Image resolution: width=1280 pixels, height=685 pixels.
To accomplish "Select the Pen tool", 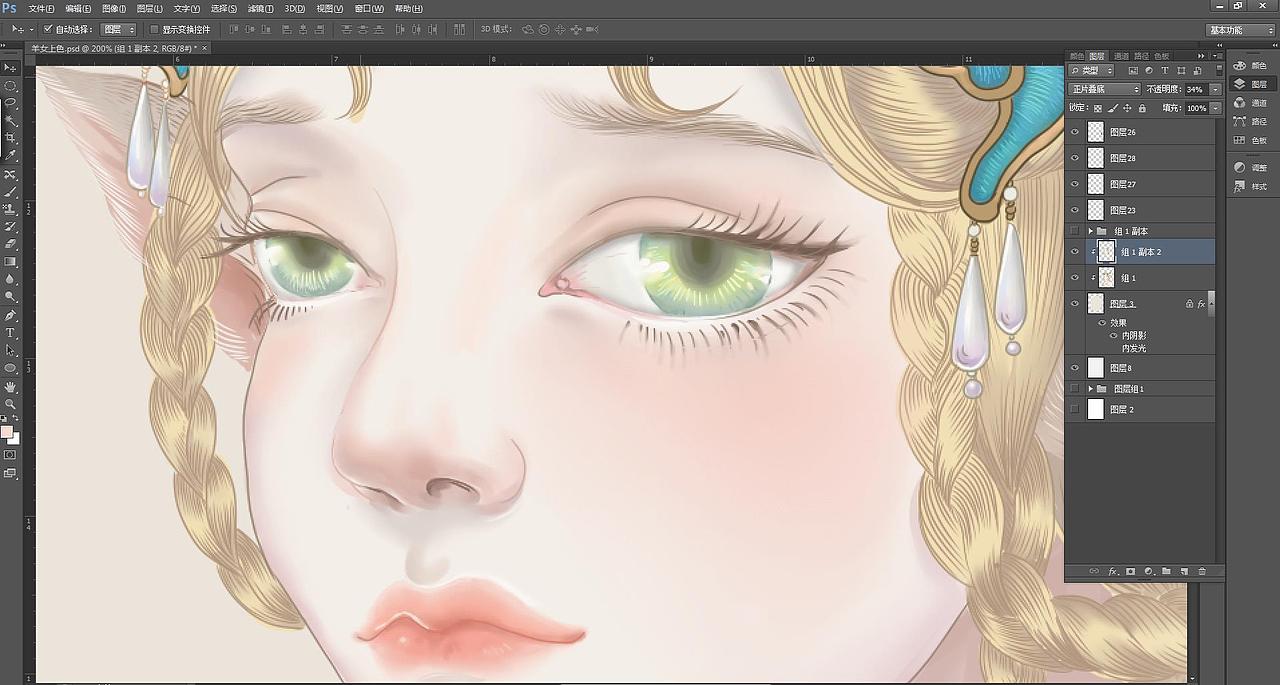I will pyautogui.click(x=10, y=314).
